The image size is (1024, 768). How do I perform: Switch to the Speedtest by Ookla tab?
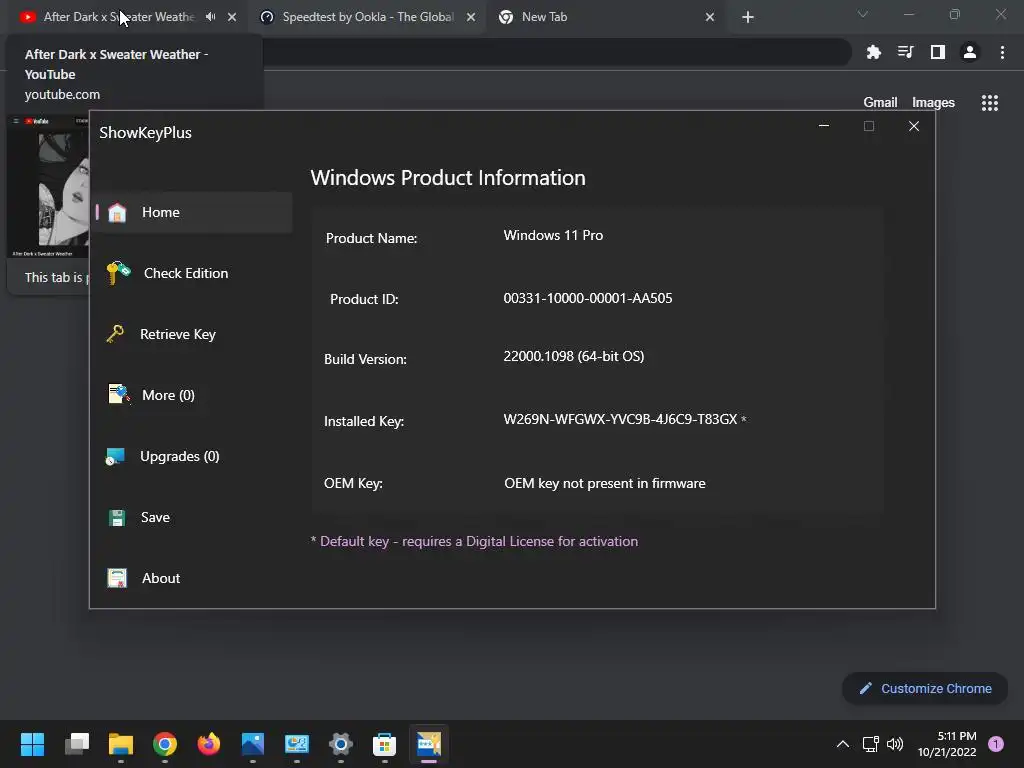[x=368, y=17]
